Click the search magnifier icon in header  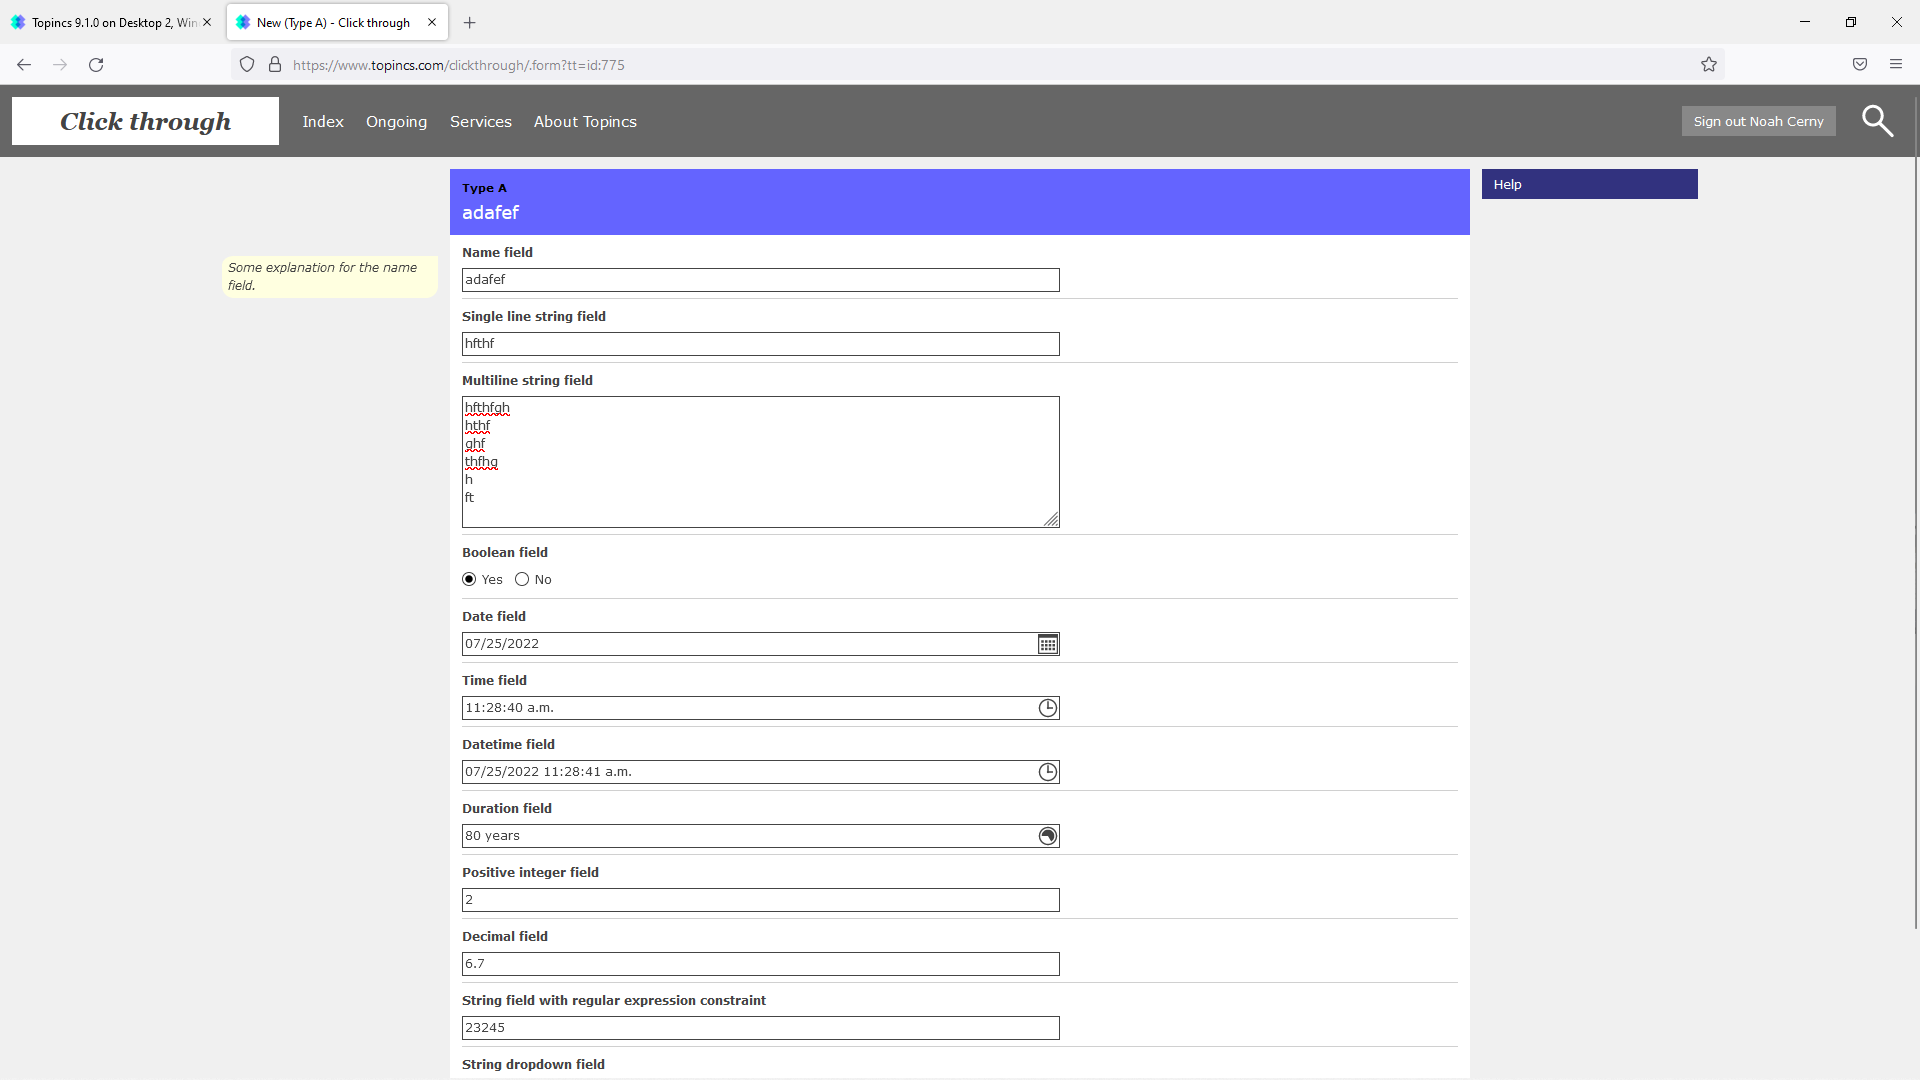tap(1877, 121)
